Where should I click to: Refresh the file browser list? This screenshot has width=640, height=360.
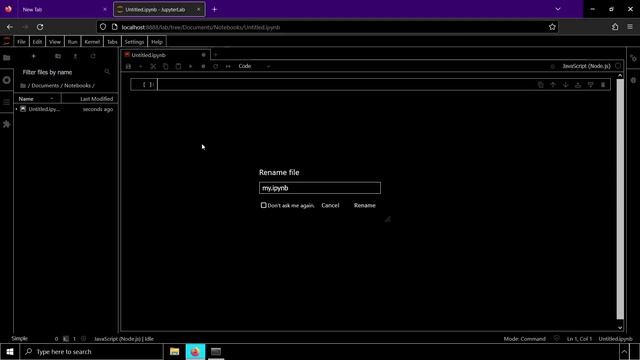click(93, 56)
